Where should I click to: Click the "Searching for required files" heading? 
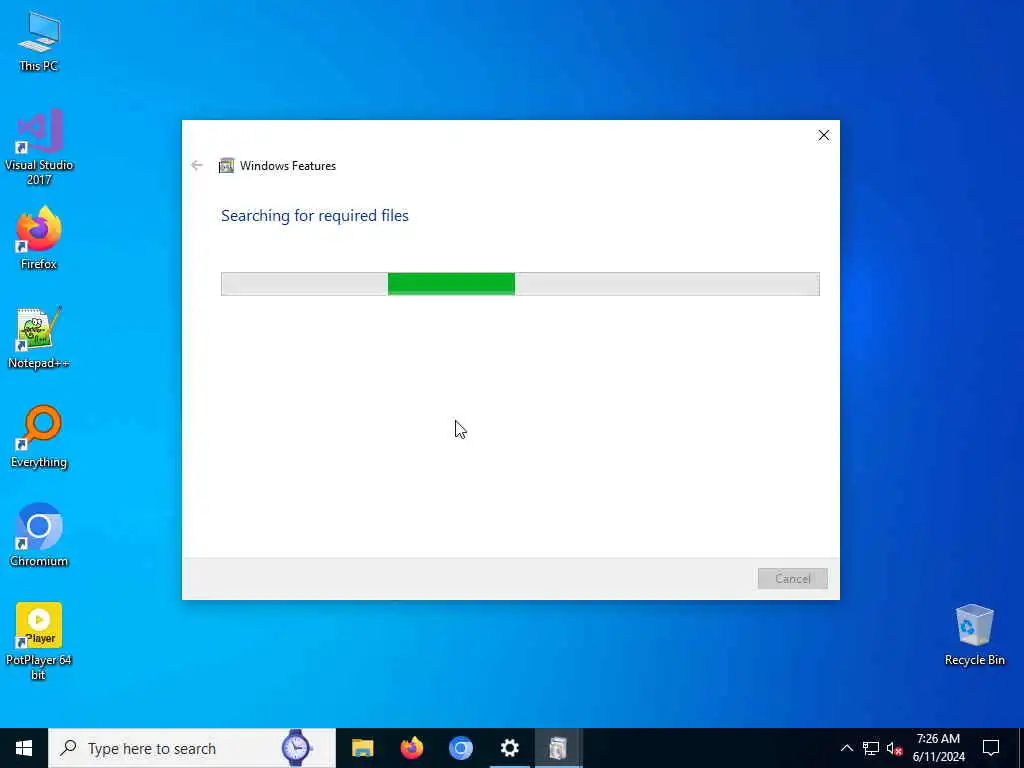(315, 216)
